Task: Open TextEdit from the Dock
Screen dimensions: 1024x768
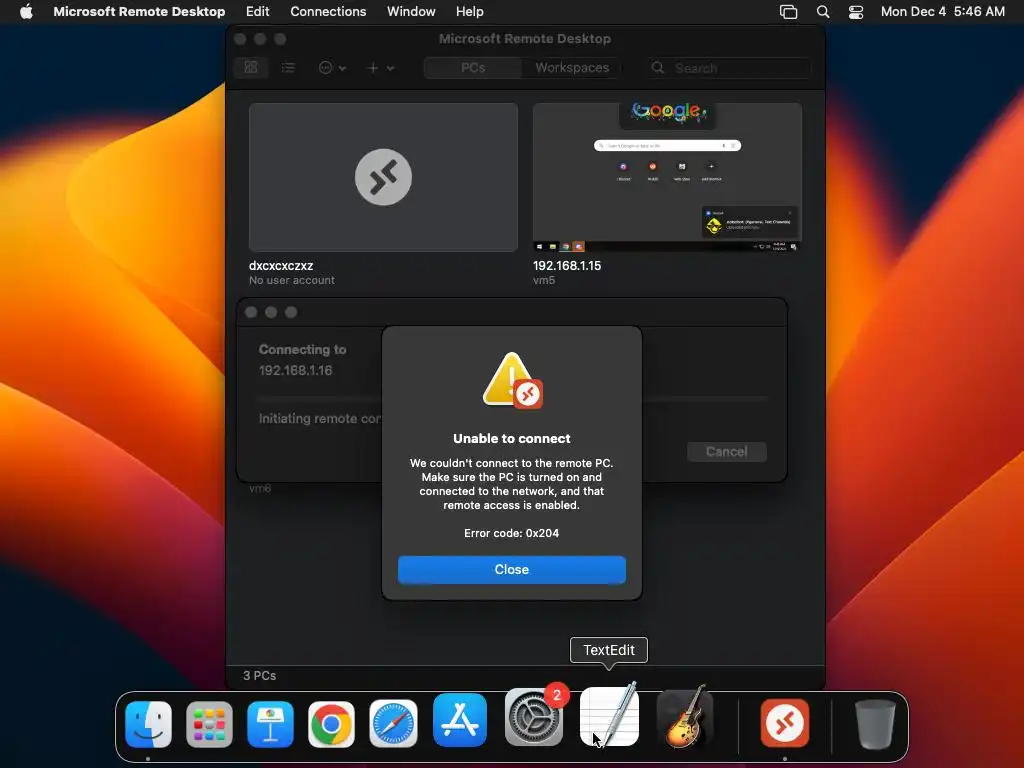Action: tap(609, 716)
